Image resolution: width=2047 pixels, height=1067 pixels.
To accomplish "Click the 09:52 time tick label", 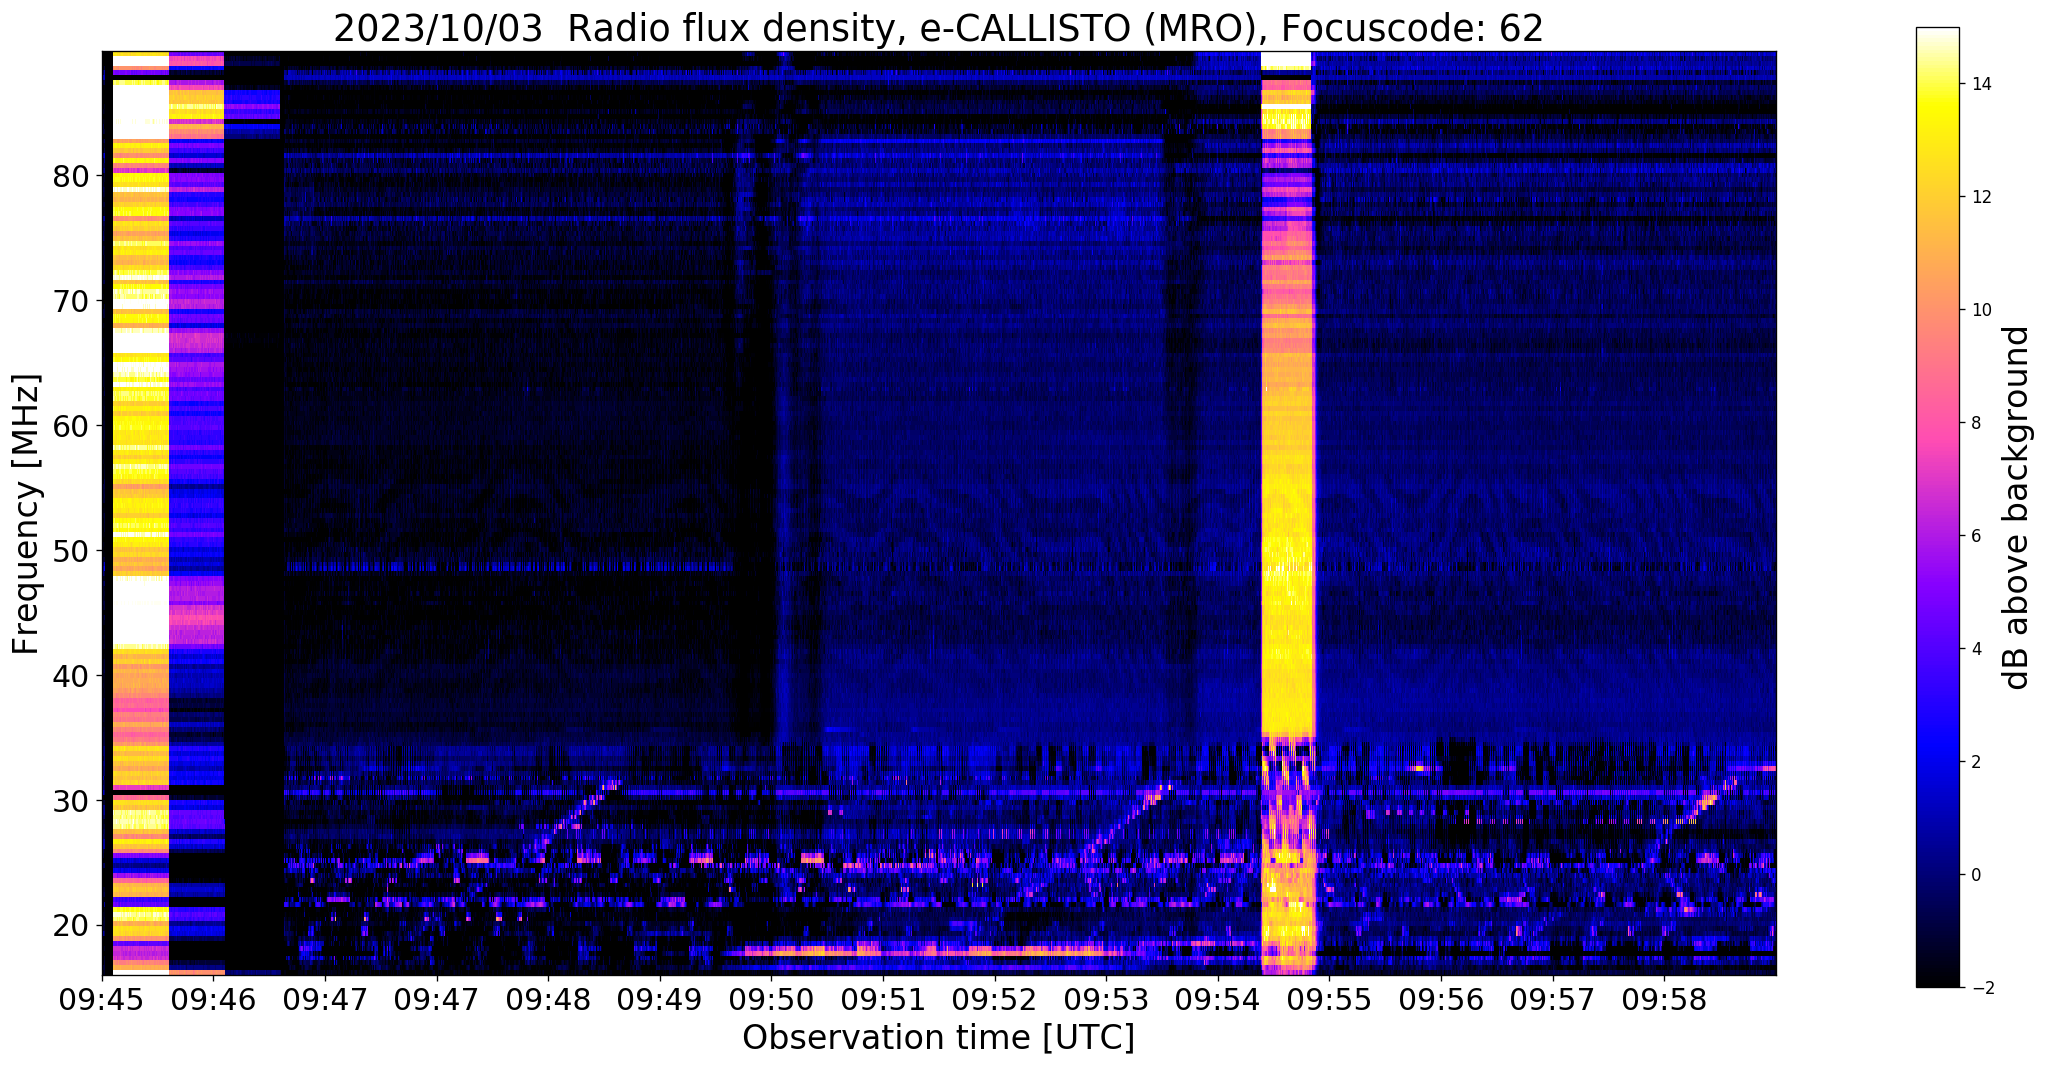I will tap(995, 1000).
